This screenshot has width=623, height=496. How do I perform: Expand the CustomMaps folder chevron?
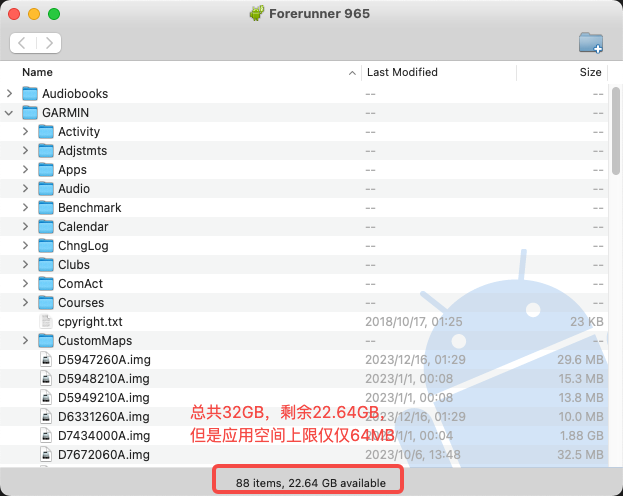click(x=25, y=341)
